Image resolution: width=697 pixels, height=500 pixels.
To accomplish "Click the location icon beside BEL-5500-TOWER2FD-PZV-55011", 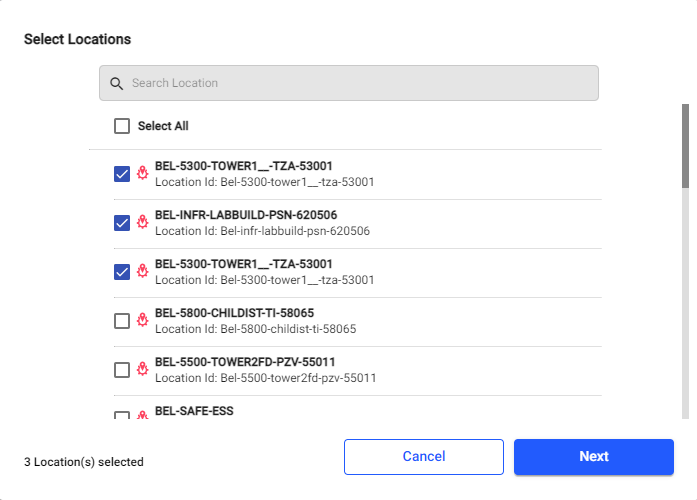I will (142, 369).
